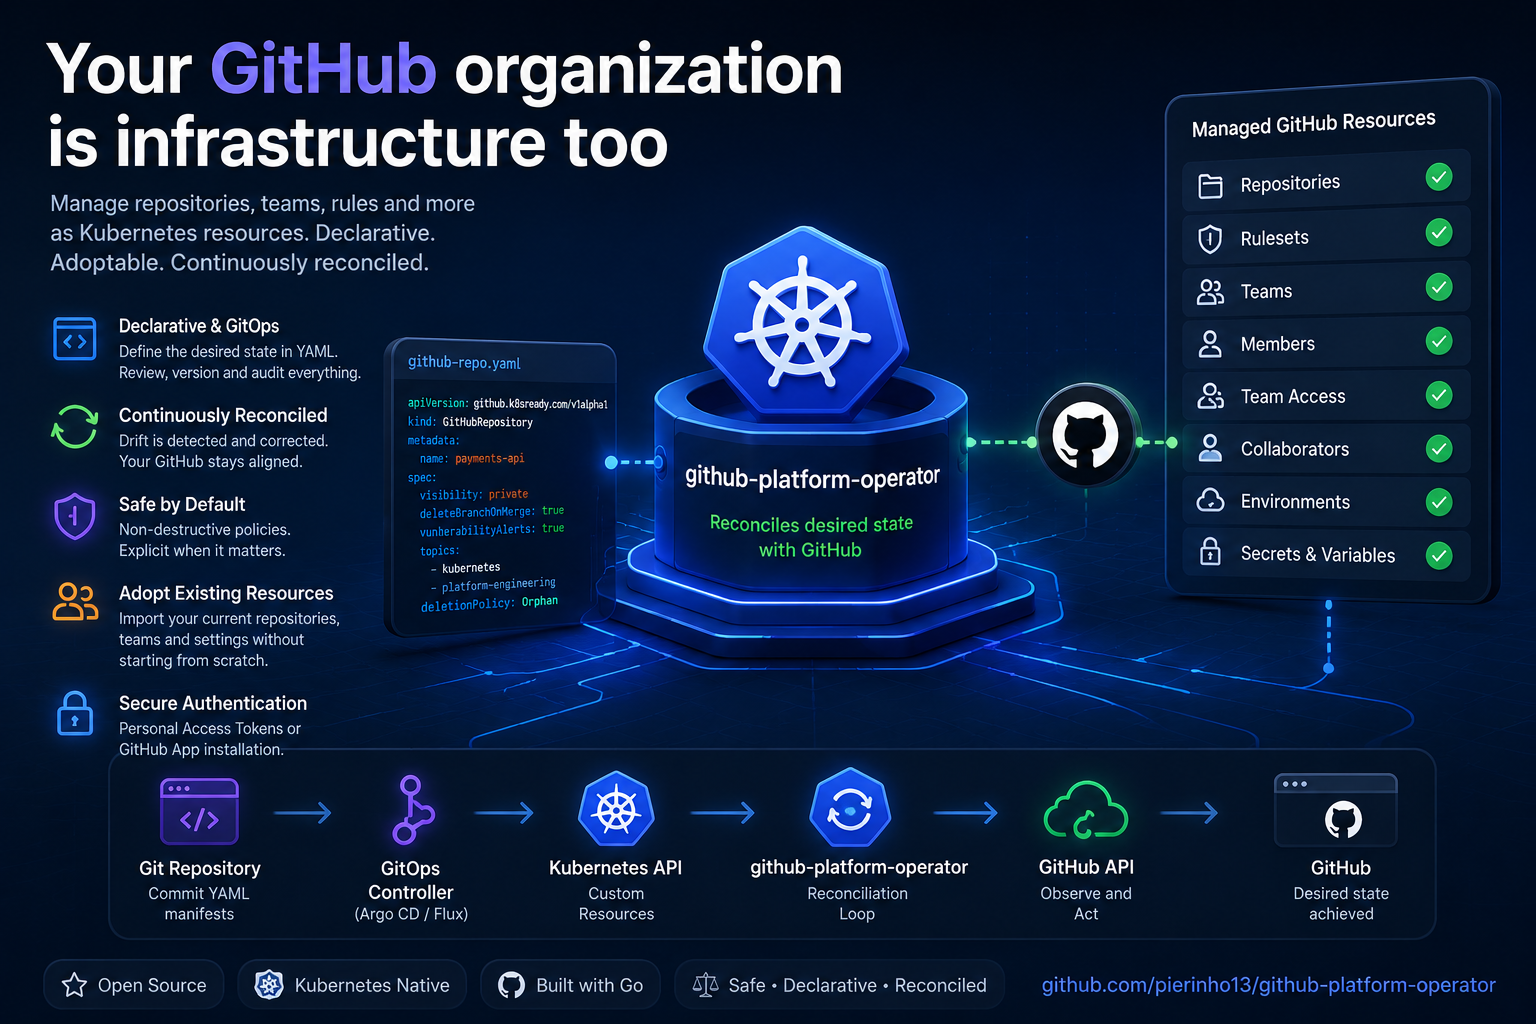Click the Rulesets shield icon

[x=1210, y=239]
